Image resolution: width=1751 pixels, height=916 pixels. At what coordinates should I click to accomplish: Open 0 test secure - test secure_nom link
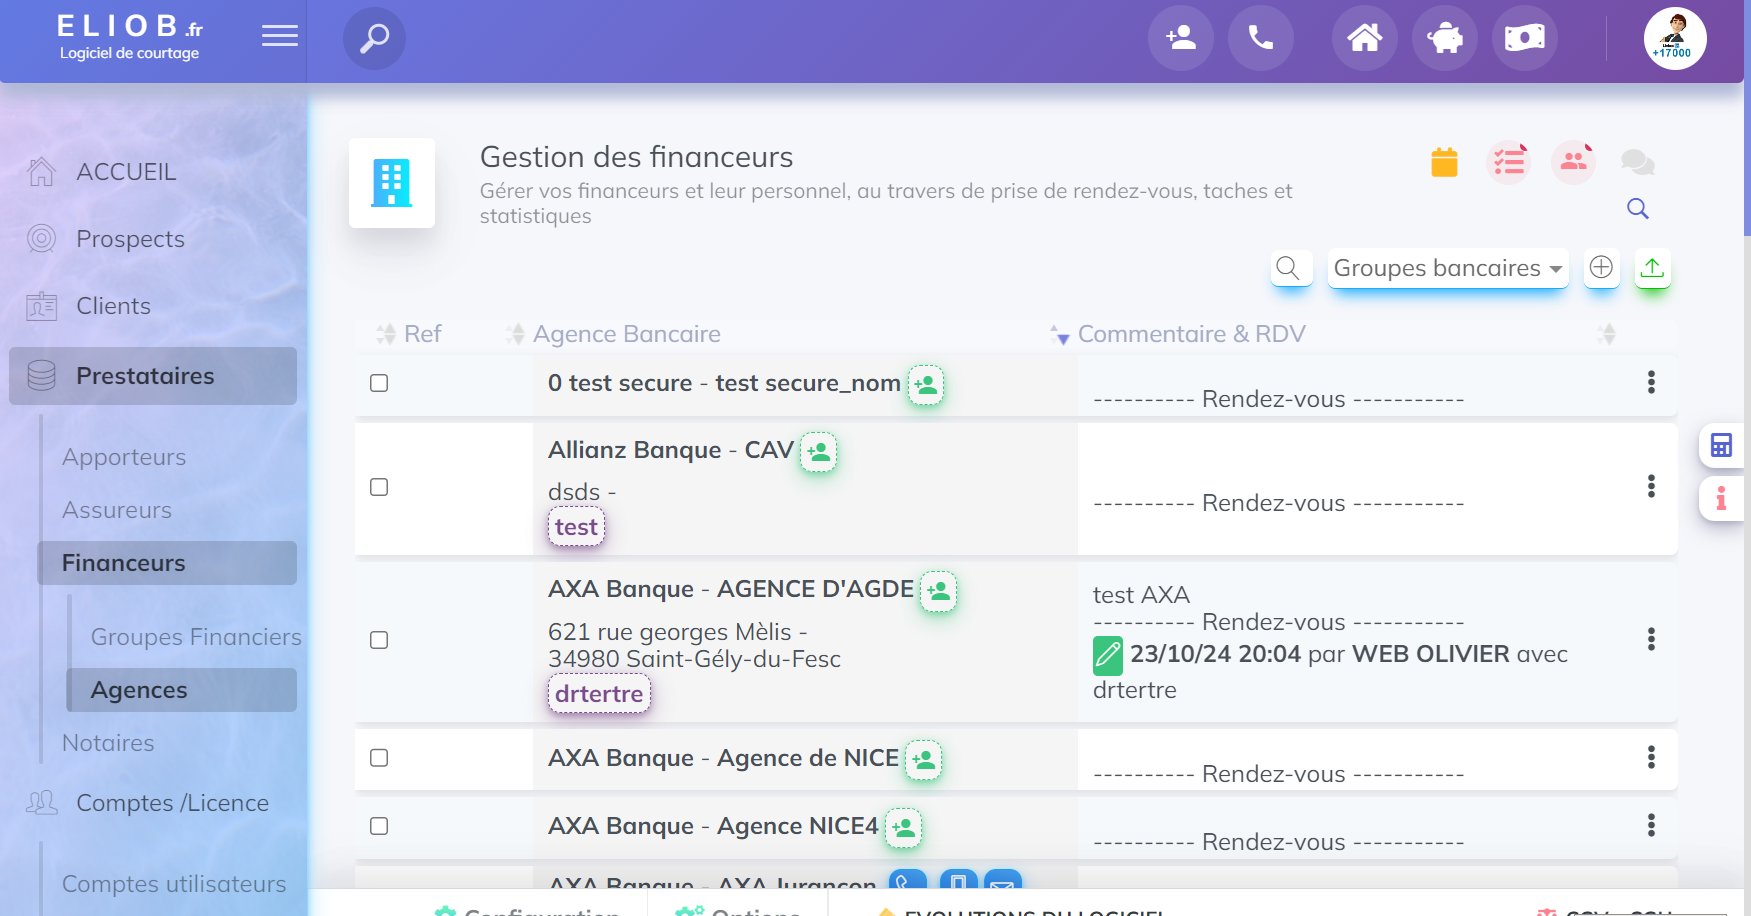click(x=724, y=383)
